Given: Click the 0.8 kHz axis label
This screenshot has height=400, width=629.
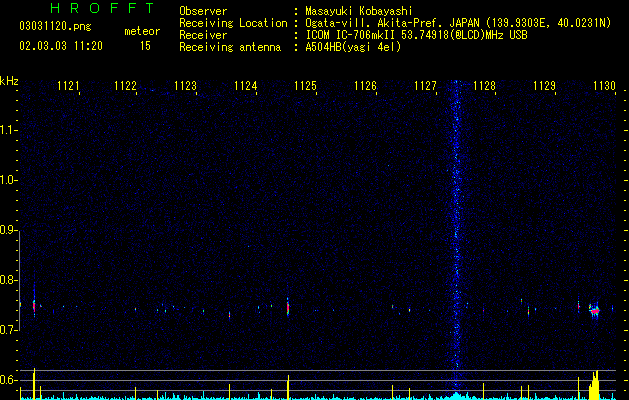Looking at the screenshot, I should tap(9, 280).
